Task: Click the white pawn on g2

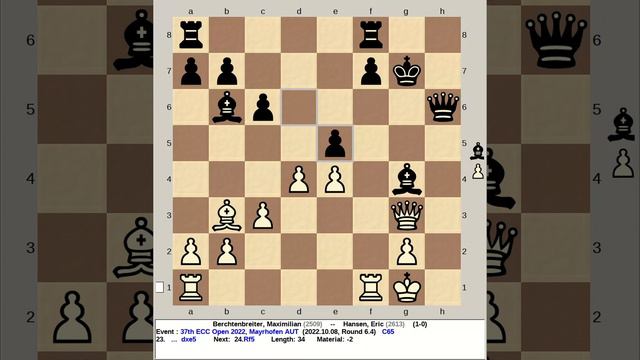Action: [407, 251]
